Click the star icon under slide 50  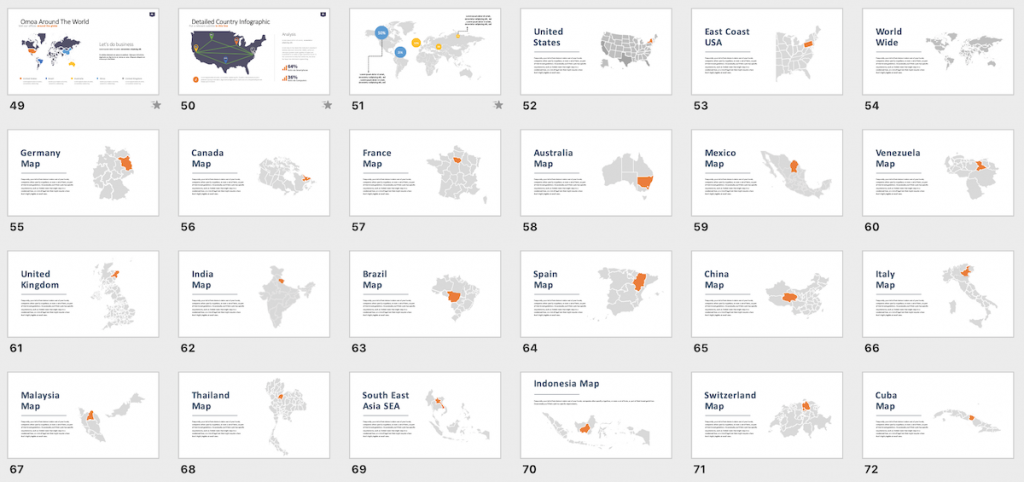click(327, 105)
